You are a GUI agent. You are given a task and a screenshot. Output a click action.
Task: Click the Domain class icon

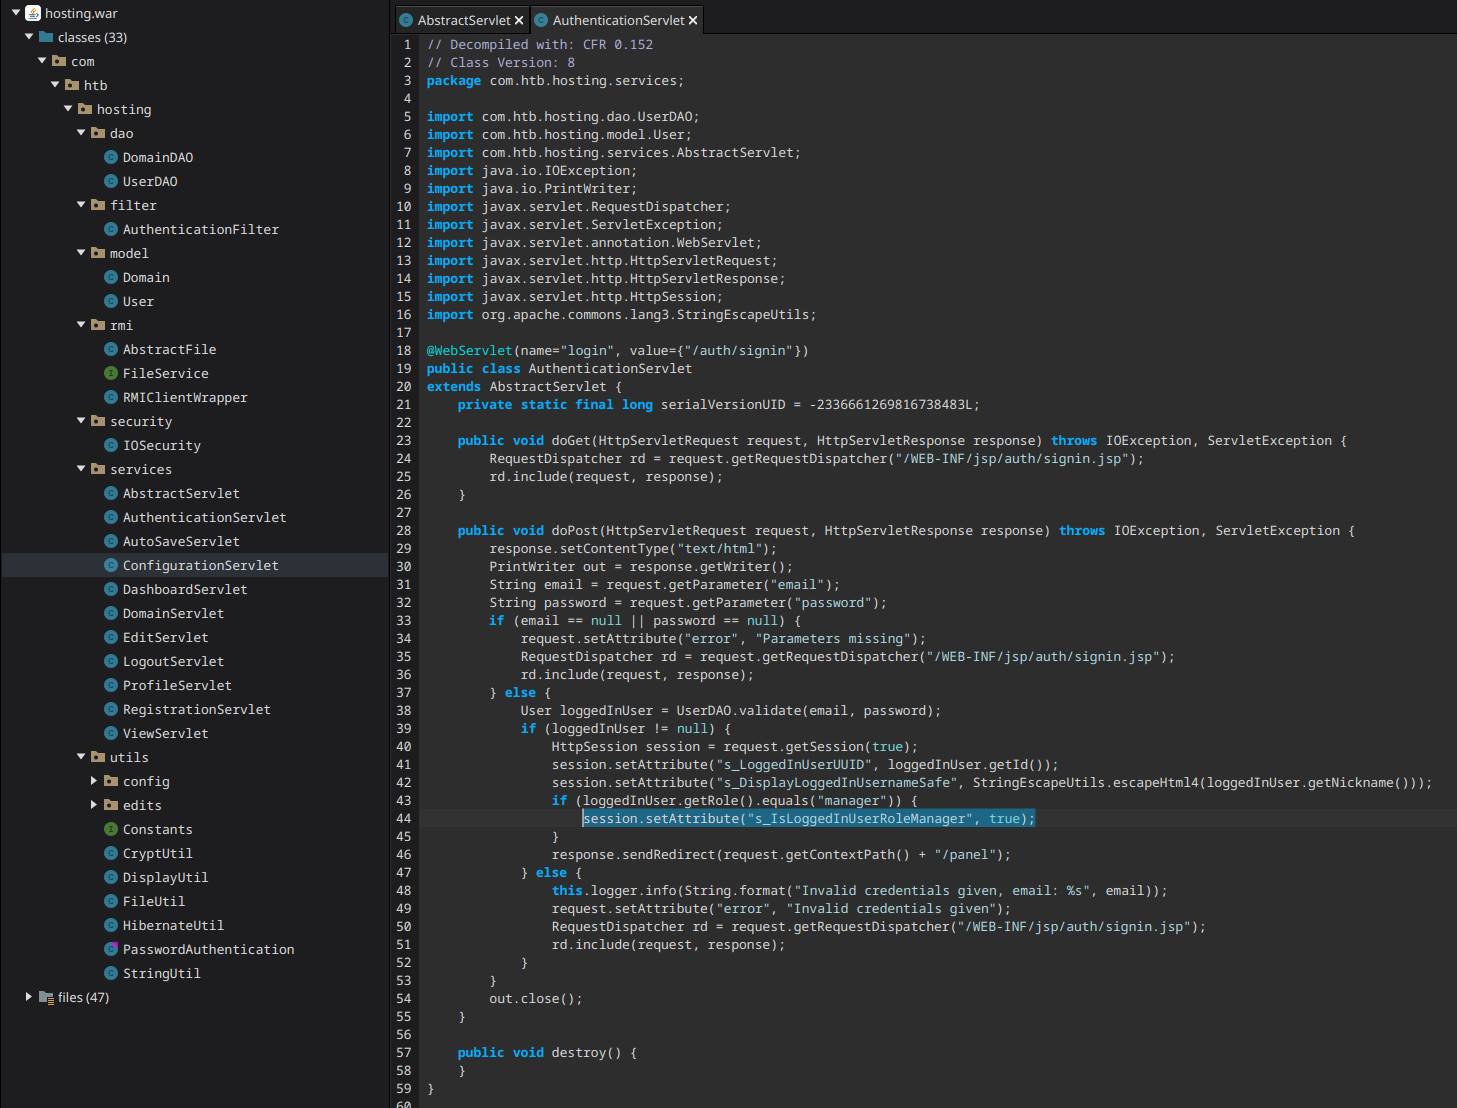[111, 277]
